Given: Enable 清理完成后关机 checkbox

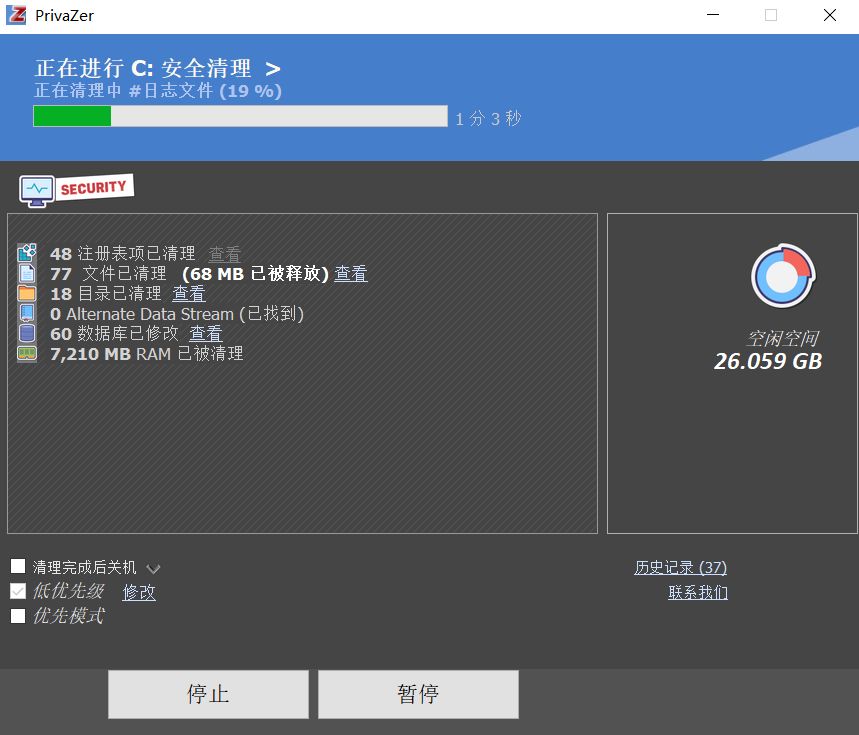Looking at the screenshot, I should (18, 566).
